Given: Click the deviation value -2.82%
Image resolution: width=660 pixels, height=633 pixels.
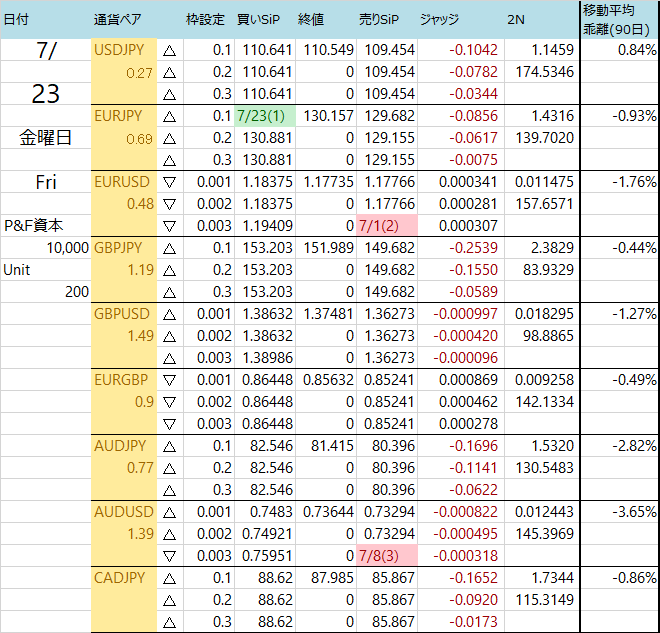Looking at the screenshot, I should tap(634, 446).
